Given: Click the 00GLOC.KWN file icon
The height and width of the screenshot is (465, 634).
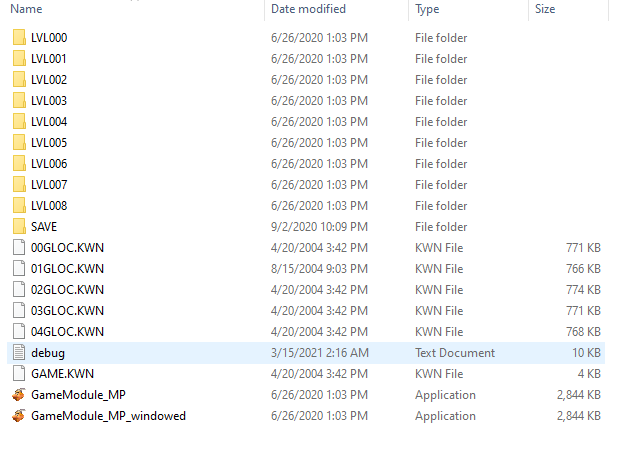Looking at the screenshot, I should [19, 247].
